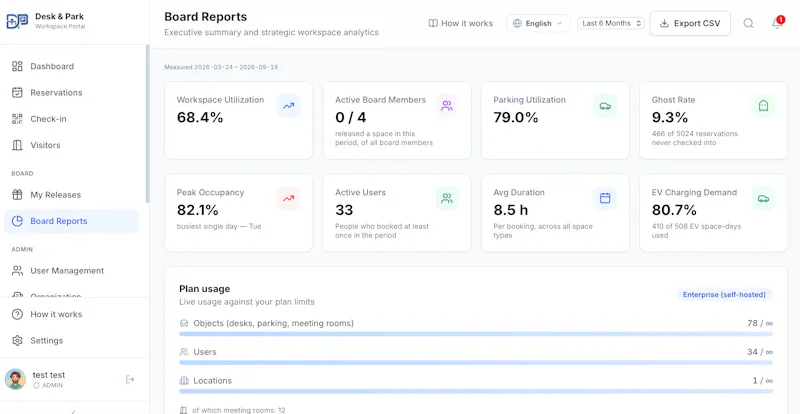The image size is (800, 414).
Task: Go to Reservations in the sidebar
Action: coord(71,92)
